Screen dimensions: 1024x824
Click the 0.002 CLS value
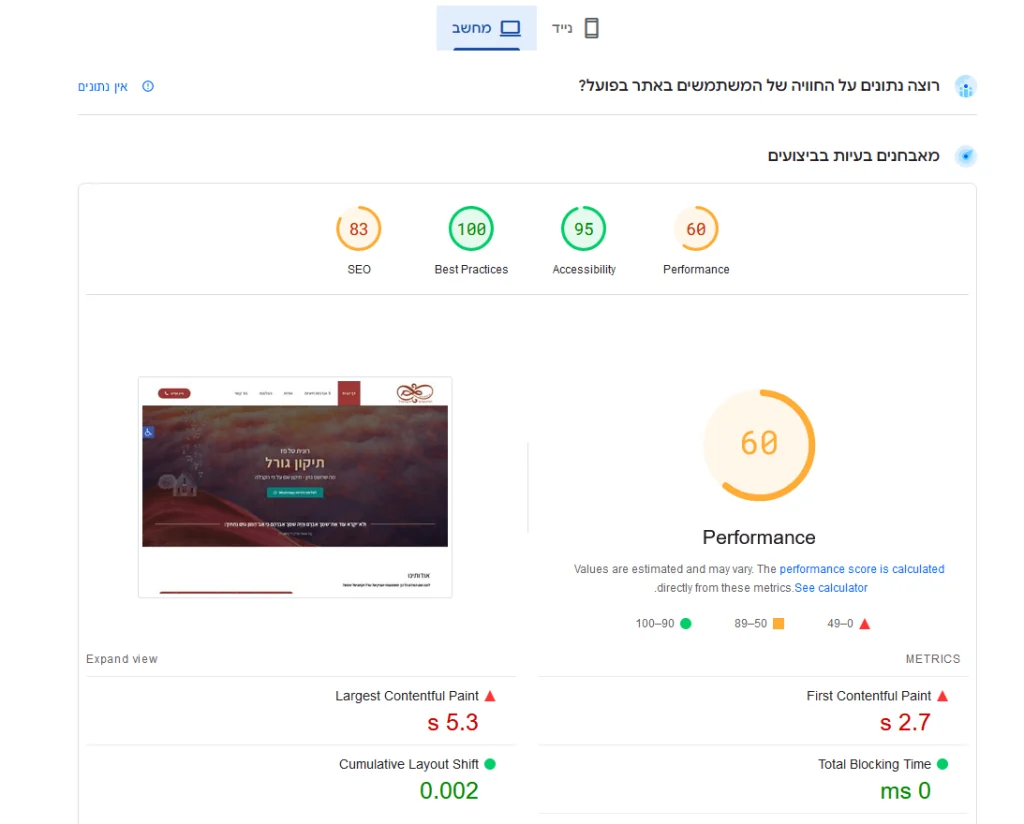click(x=449, y=791)
